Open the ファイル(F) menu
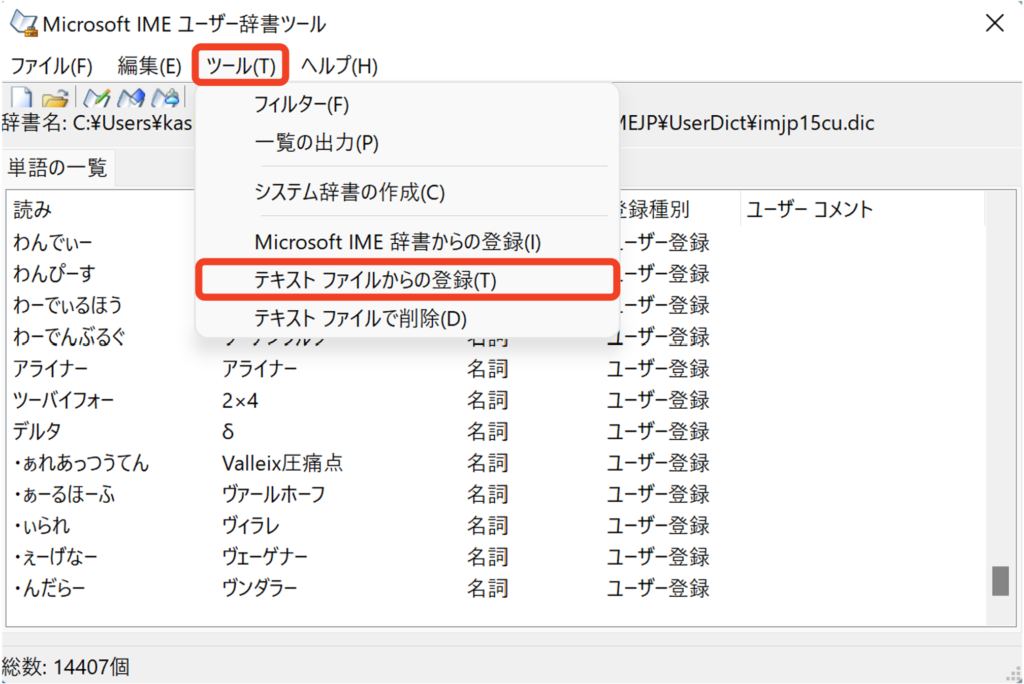Image resolution: width=1024 pixels, height=684 pixels. coord(51,66)
